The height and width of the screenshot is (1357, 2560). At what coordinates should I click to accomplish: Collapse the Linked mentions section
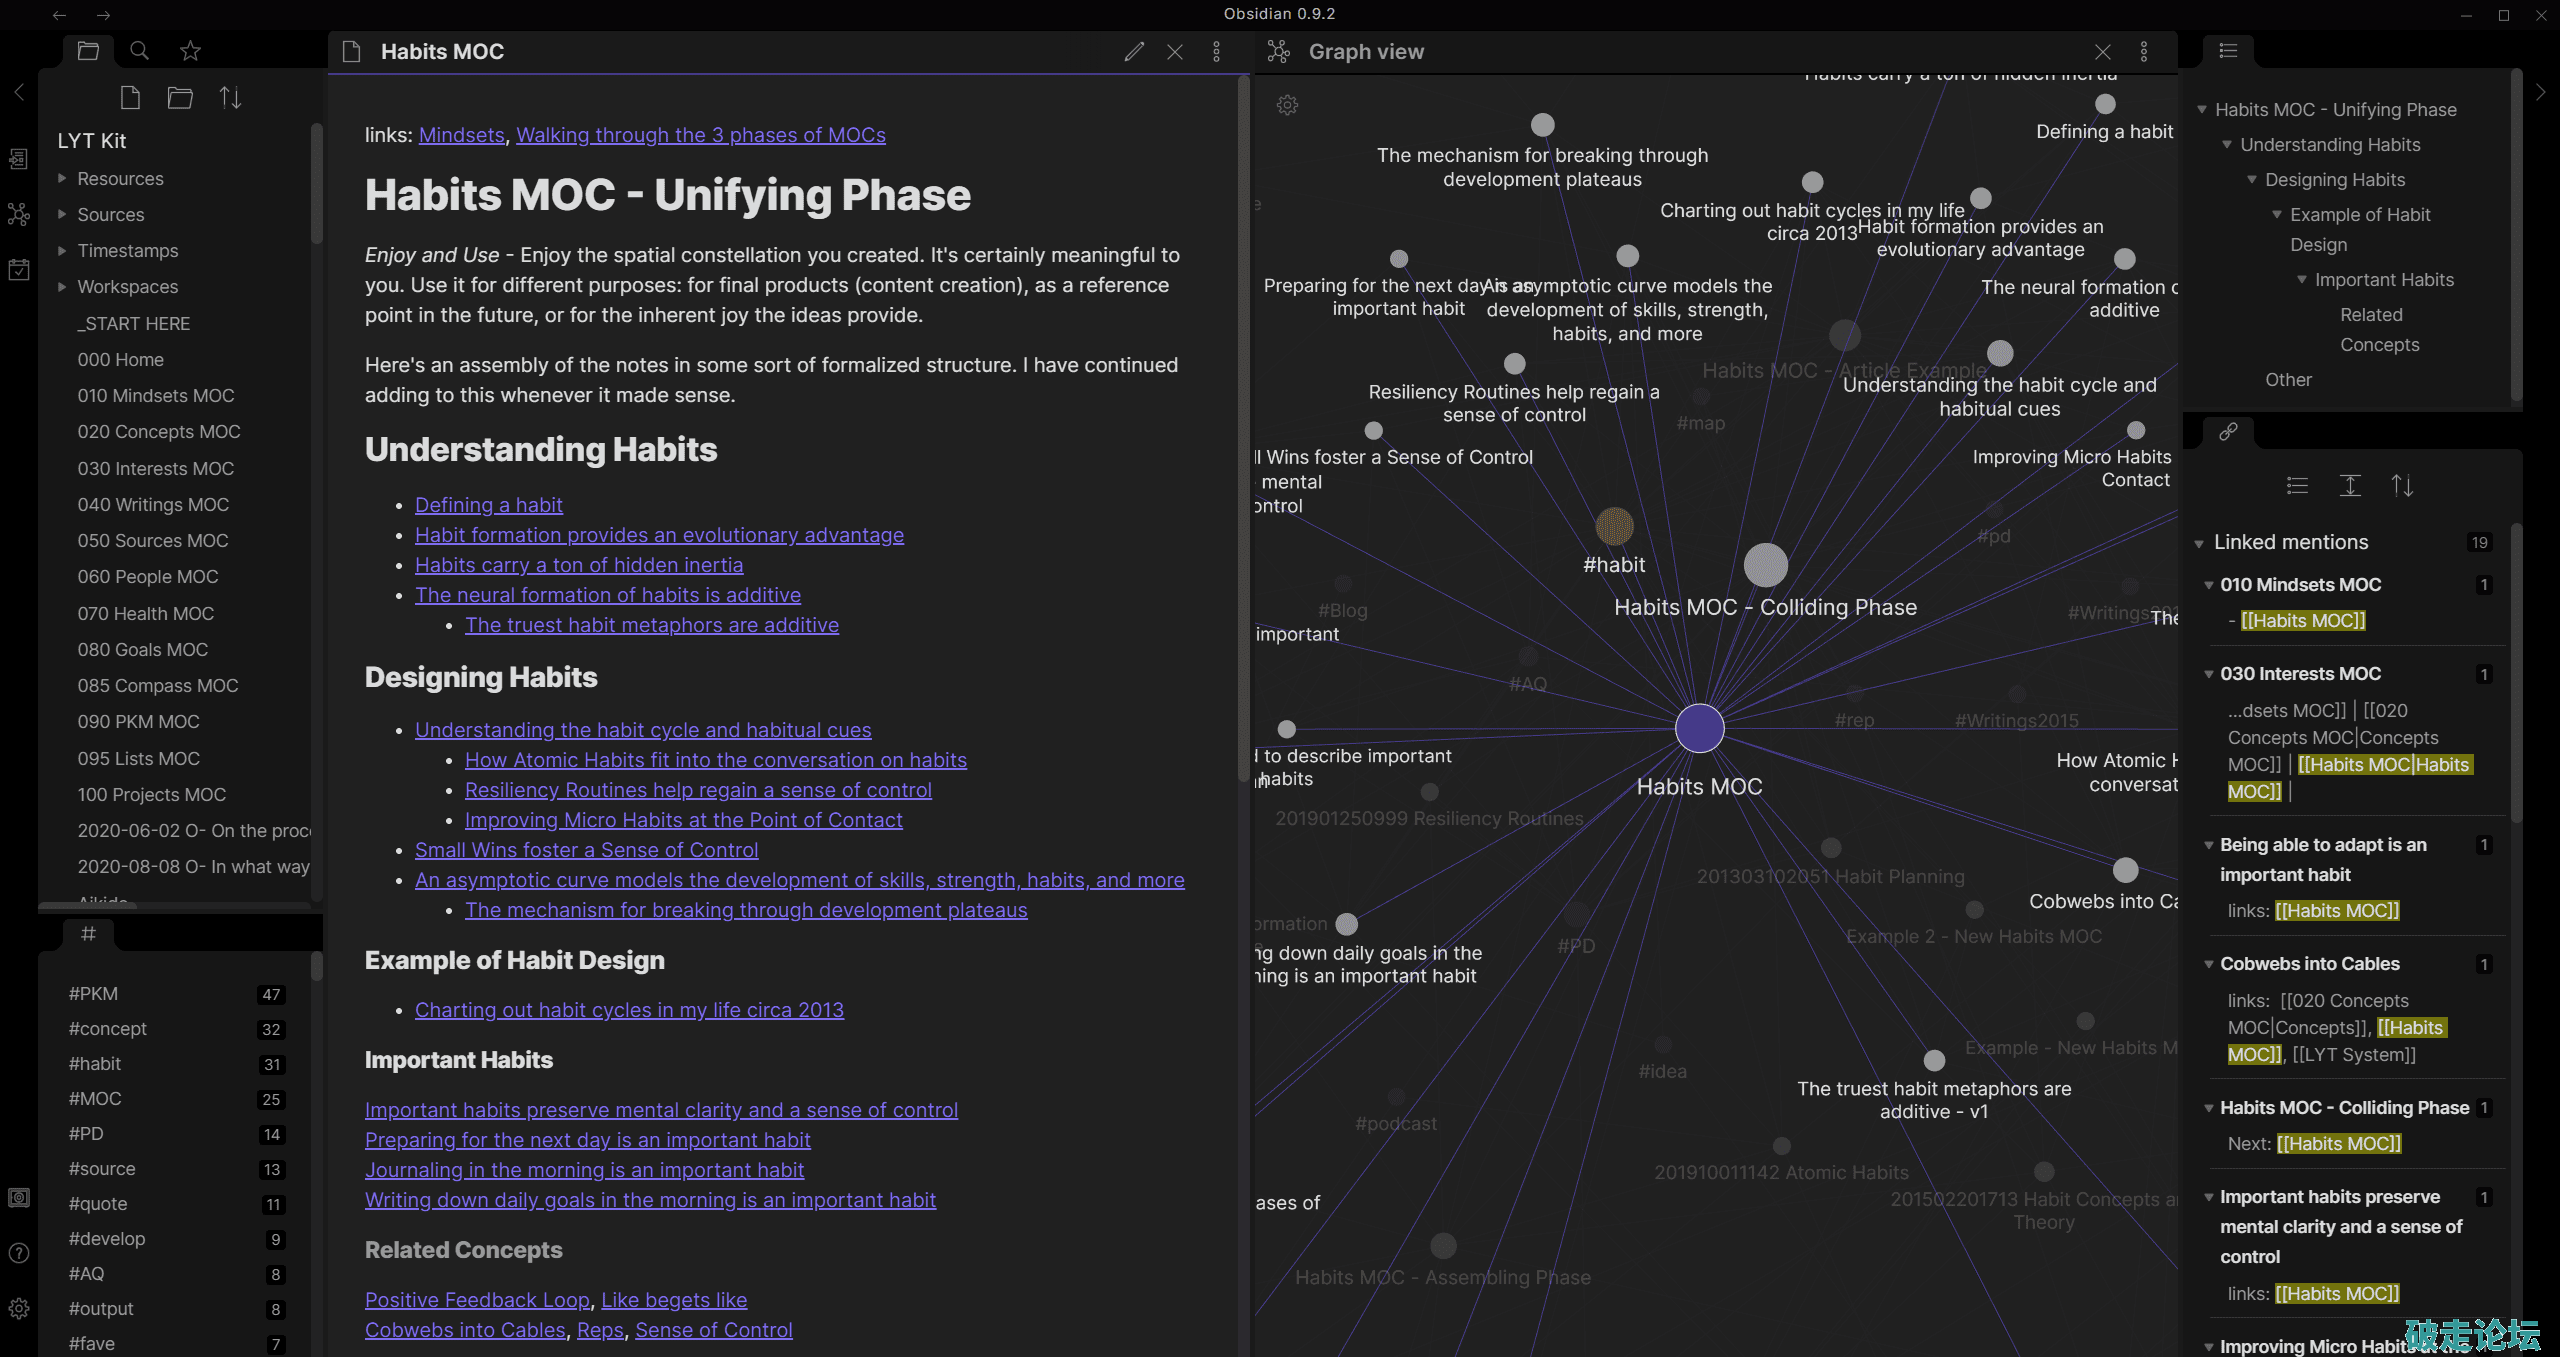click(2199, 543)
